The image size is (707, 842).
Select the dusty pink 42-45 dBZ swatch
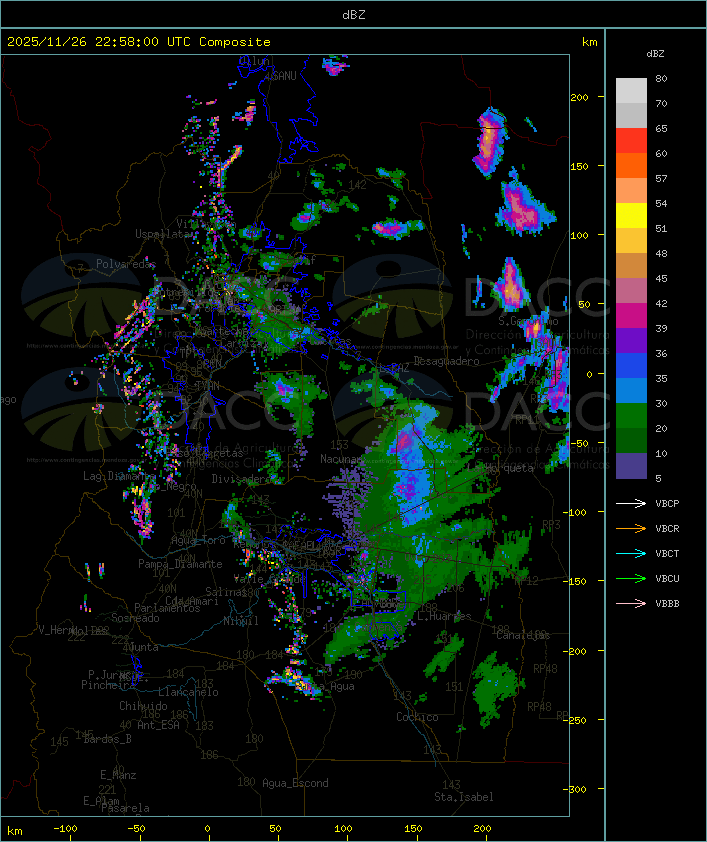pyautogui.click(x=631, y=291)
